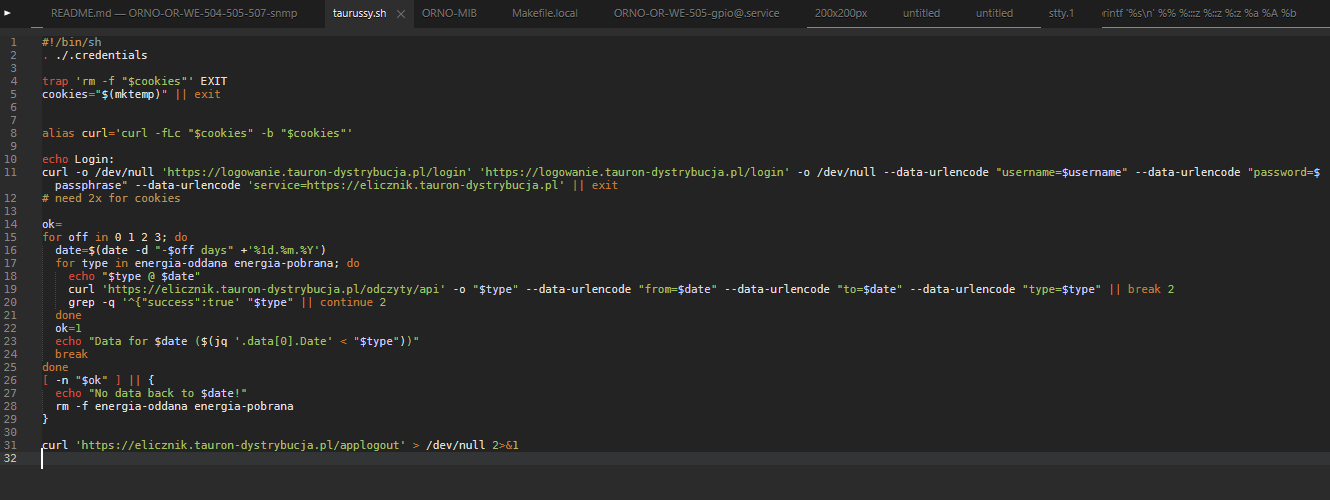Click the 'trap' keyword on line 4
Image resolution: width=1330 pixels, height=500 pixels.
pos(54,81)
